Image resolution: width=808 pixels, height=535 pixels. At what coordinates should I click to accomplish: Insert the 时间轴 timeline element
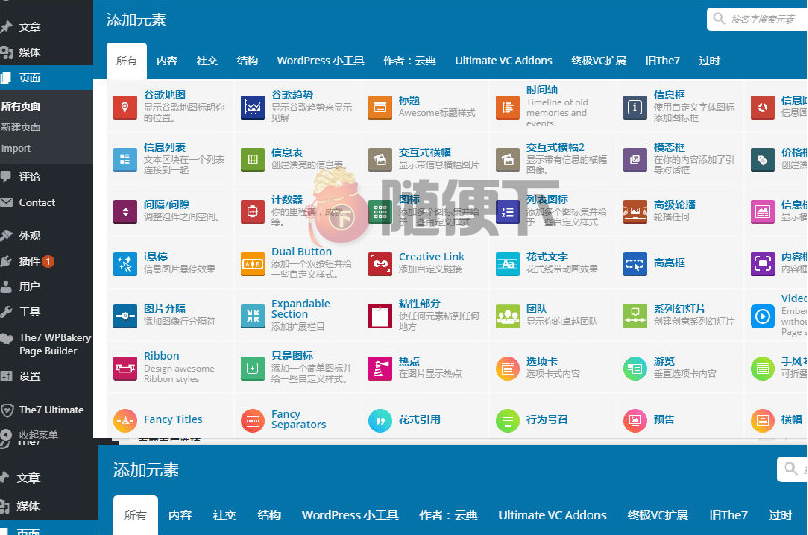click(x=508, y=108)
